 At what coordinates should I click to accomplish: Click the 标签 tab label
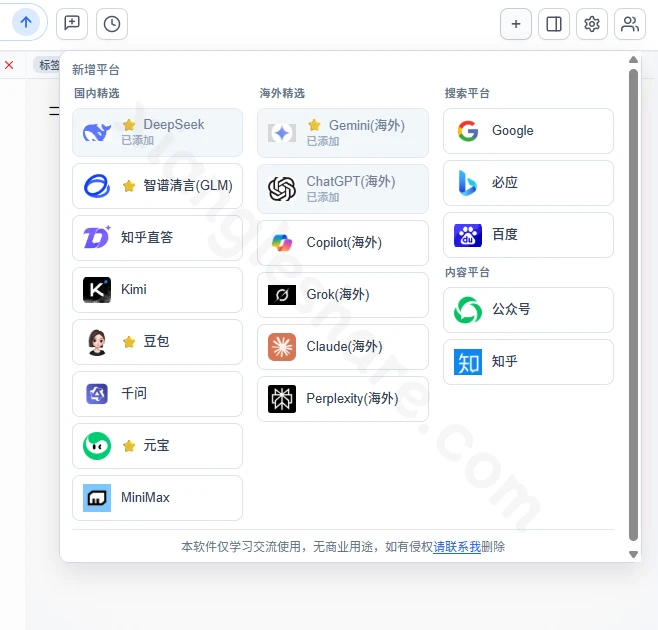(x=49, y=65)
